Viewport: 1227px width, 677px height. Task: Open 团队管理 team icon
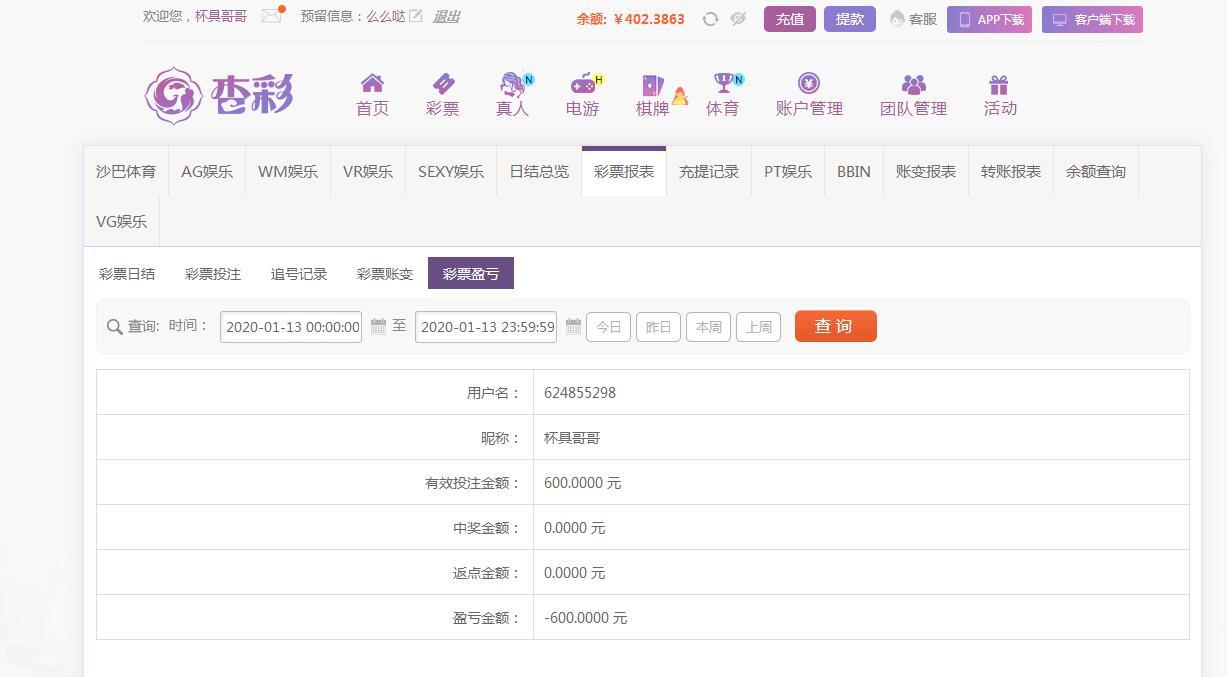click(x=913, y=85)
